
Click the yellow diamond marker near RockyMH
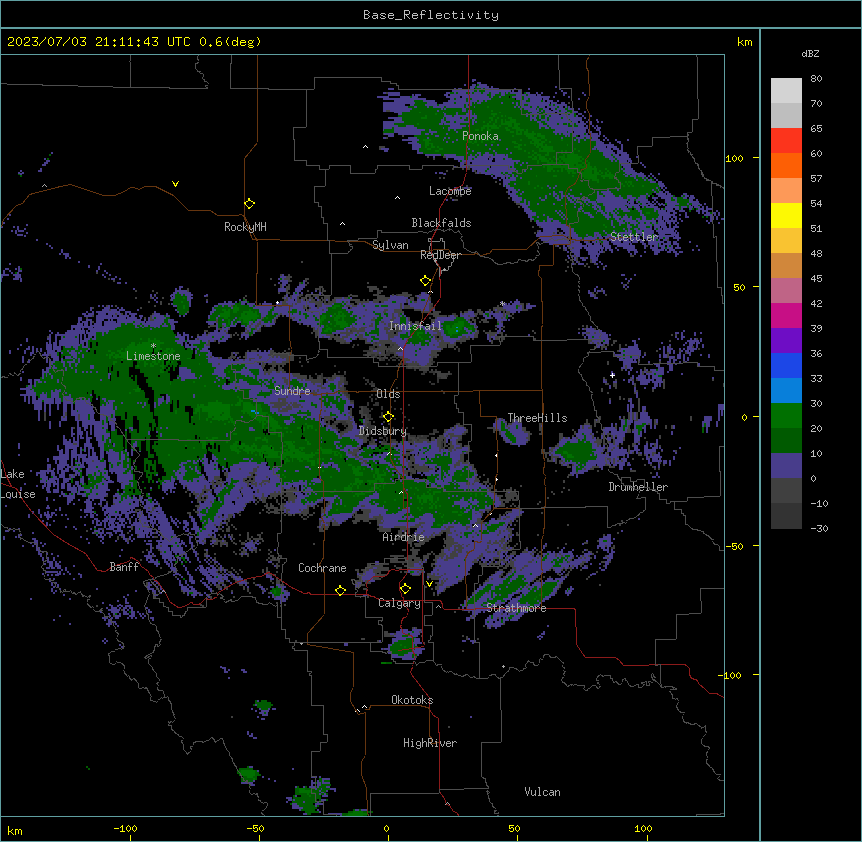click(x=250, y=204)
